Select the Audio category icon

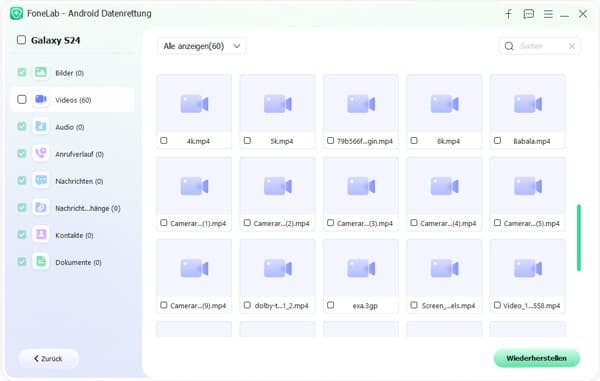[41, 127]
